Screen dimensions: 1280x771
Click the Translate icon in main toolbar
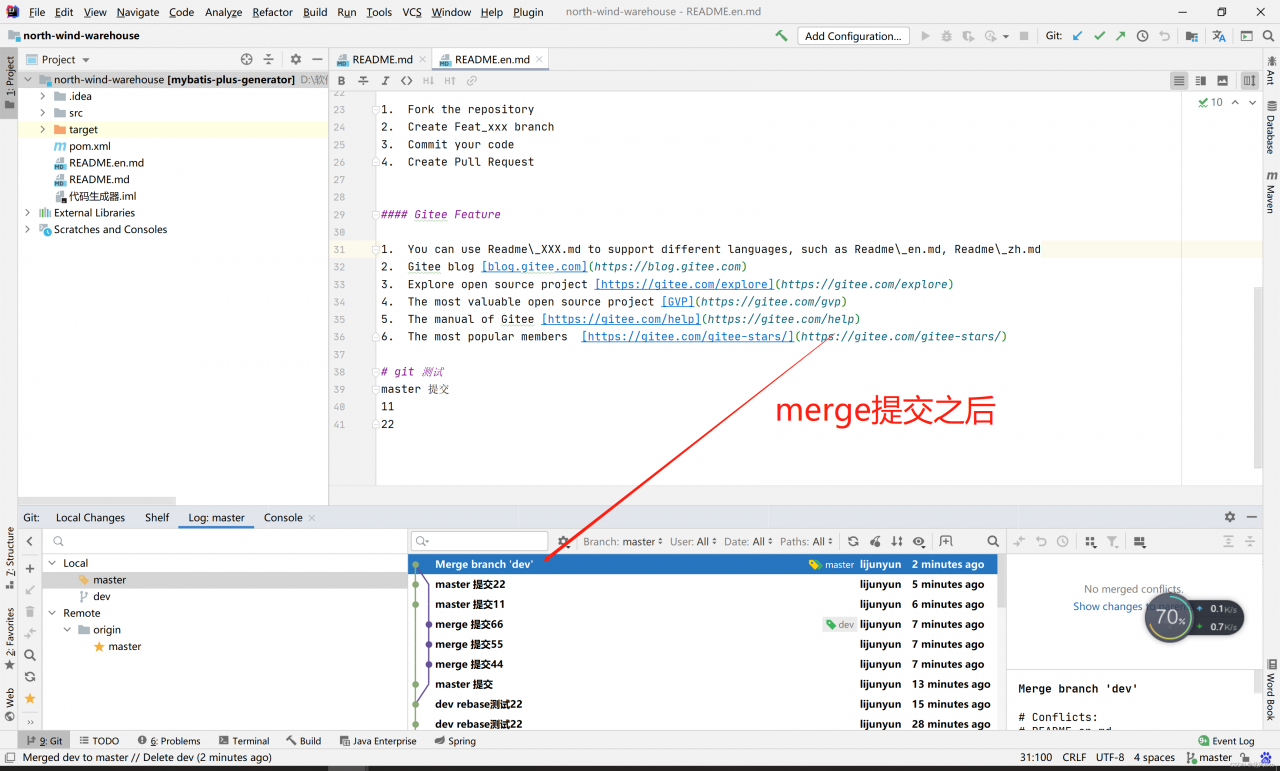(x=1219, y=36)
